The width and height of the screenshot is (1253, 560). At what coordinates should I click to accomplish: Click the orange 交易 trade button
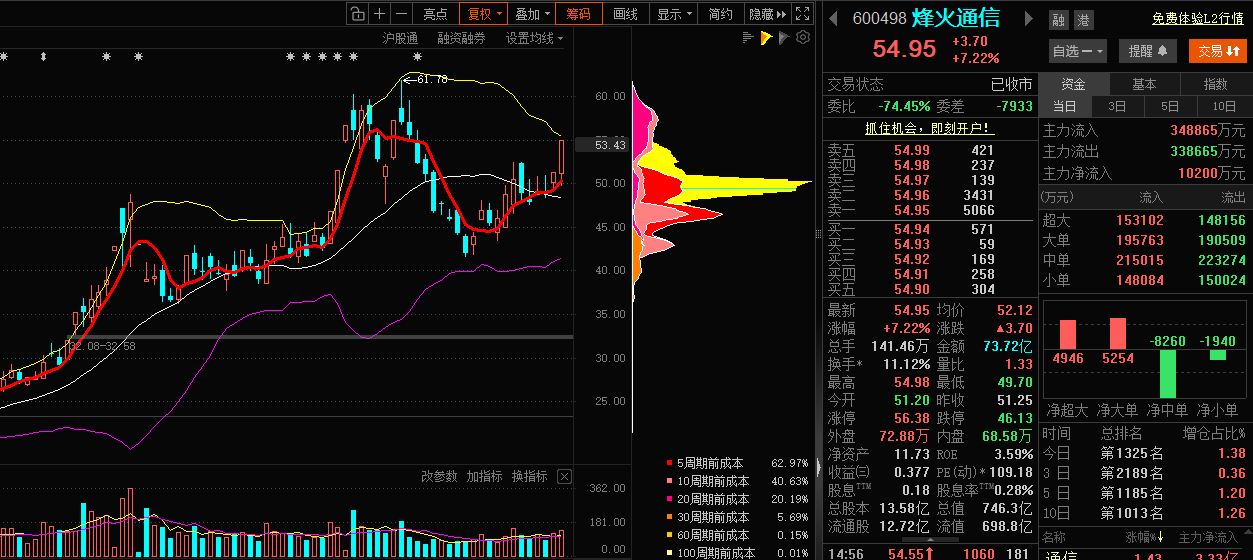[x=1218, y=51]
